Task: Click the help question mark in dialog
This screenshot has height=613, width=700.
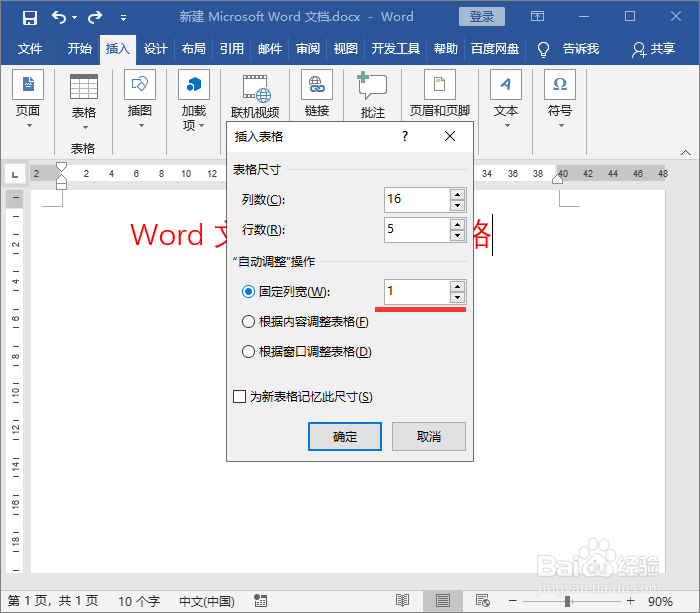Action: [x=404, y=136]
